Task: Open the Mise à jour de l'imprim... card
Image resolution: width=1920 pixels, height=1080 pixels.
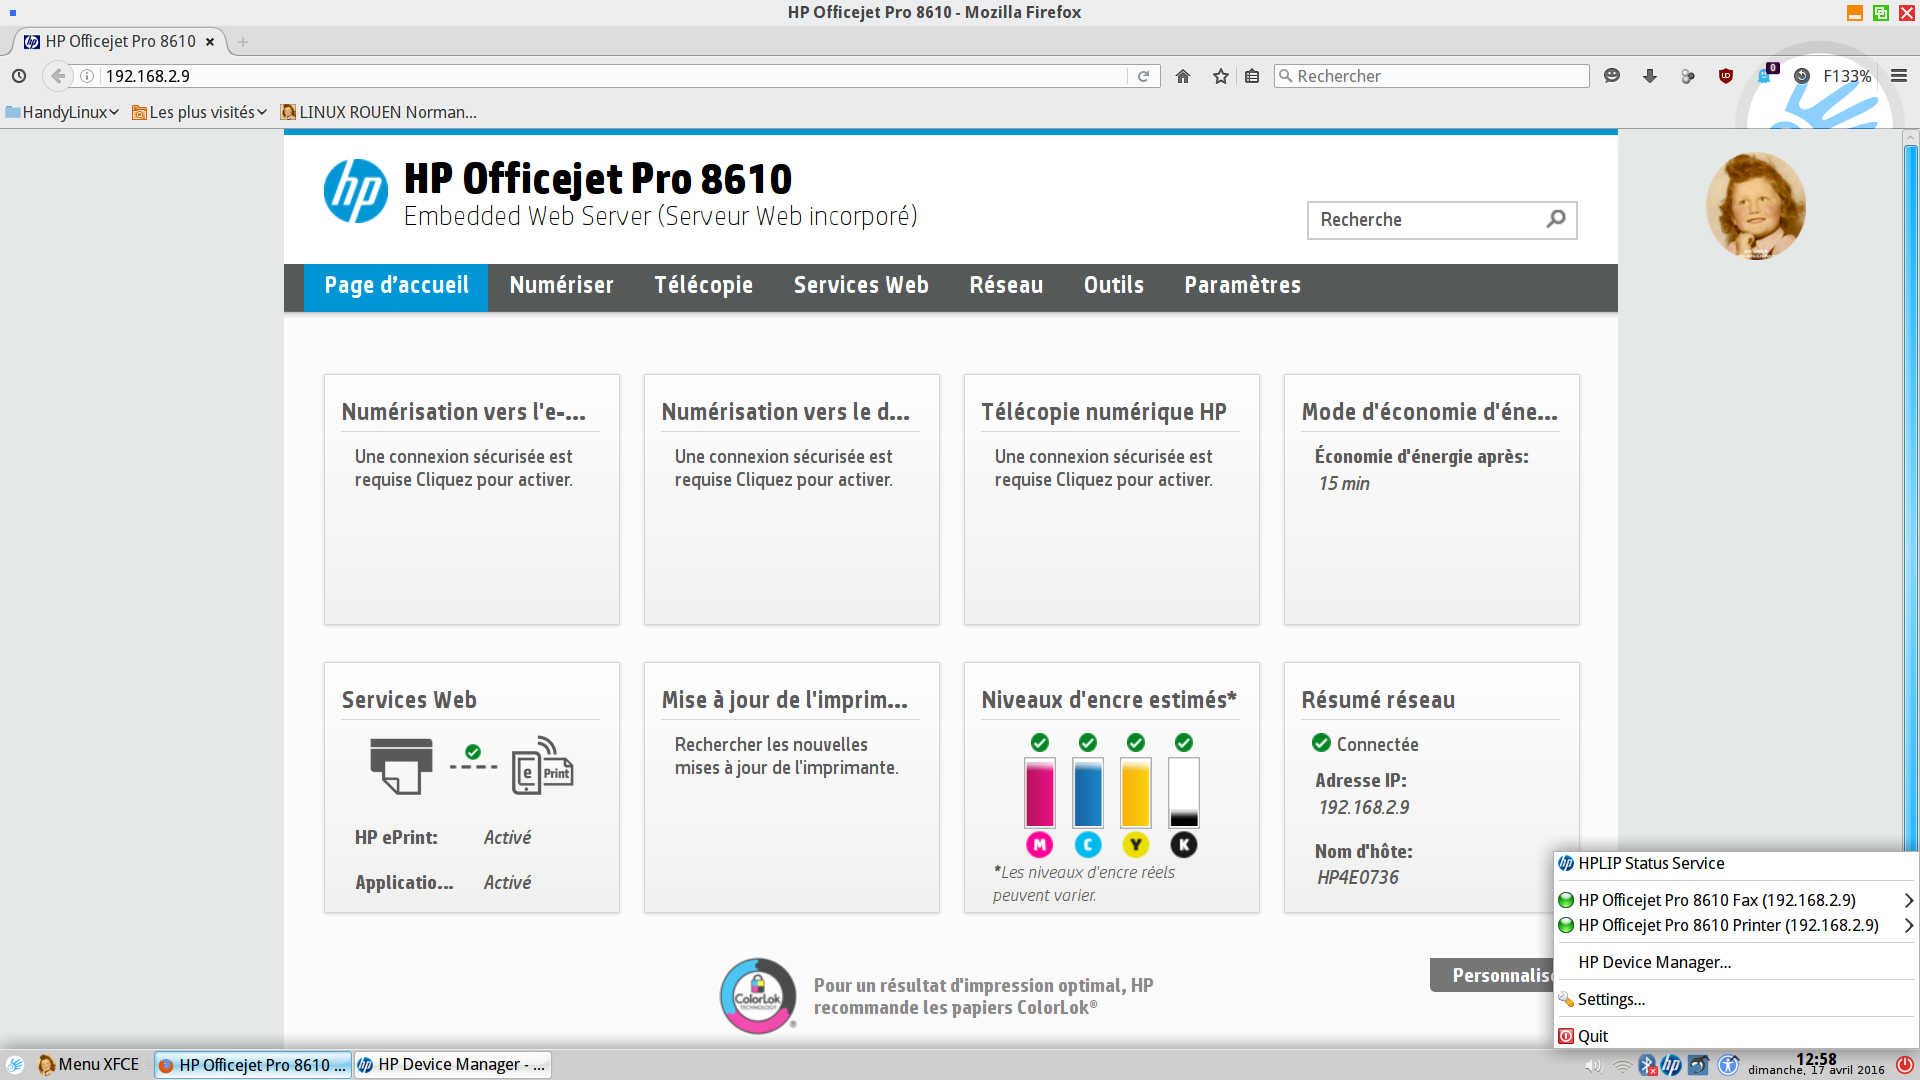Action: click(791, 787)
